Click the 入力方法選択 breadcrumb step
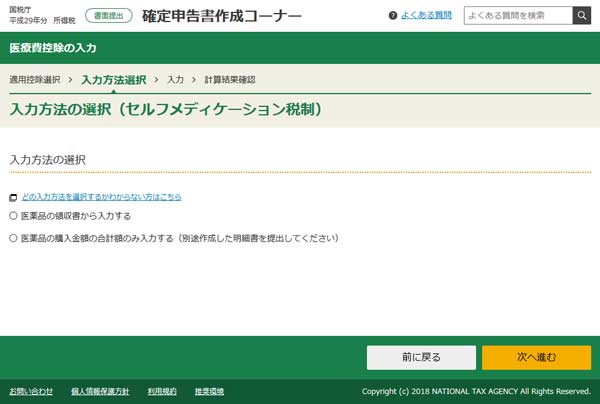Image resolution: width=600 pixels, height=404 pixels. pyautogui.click(x=113, y=79)
